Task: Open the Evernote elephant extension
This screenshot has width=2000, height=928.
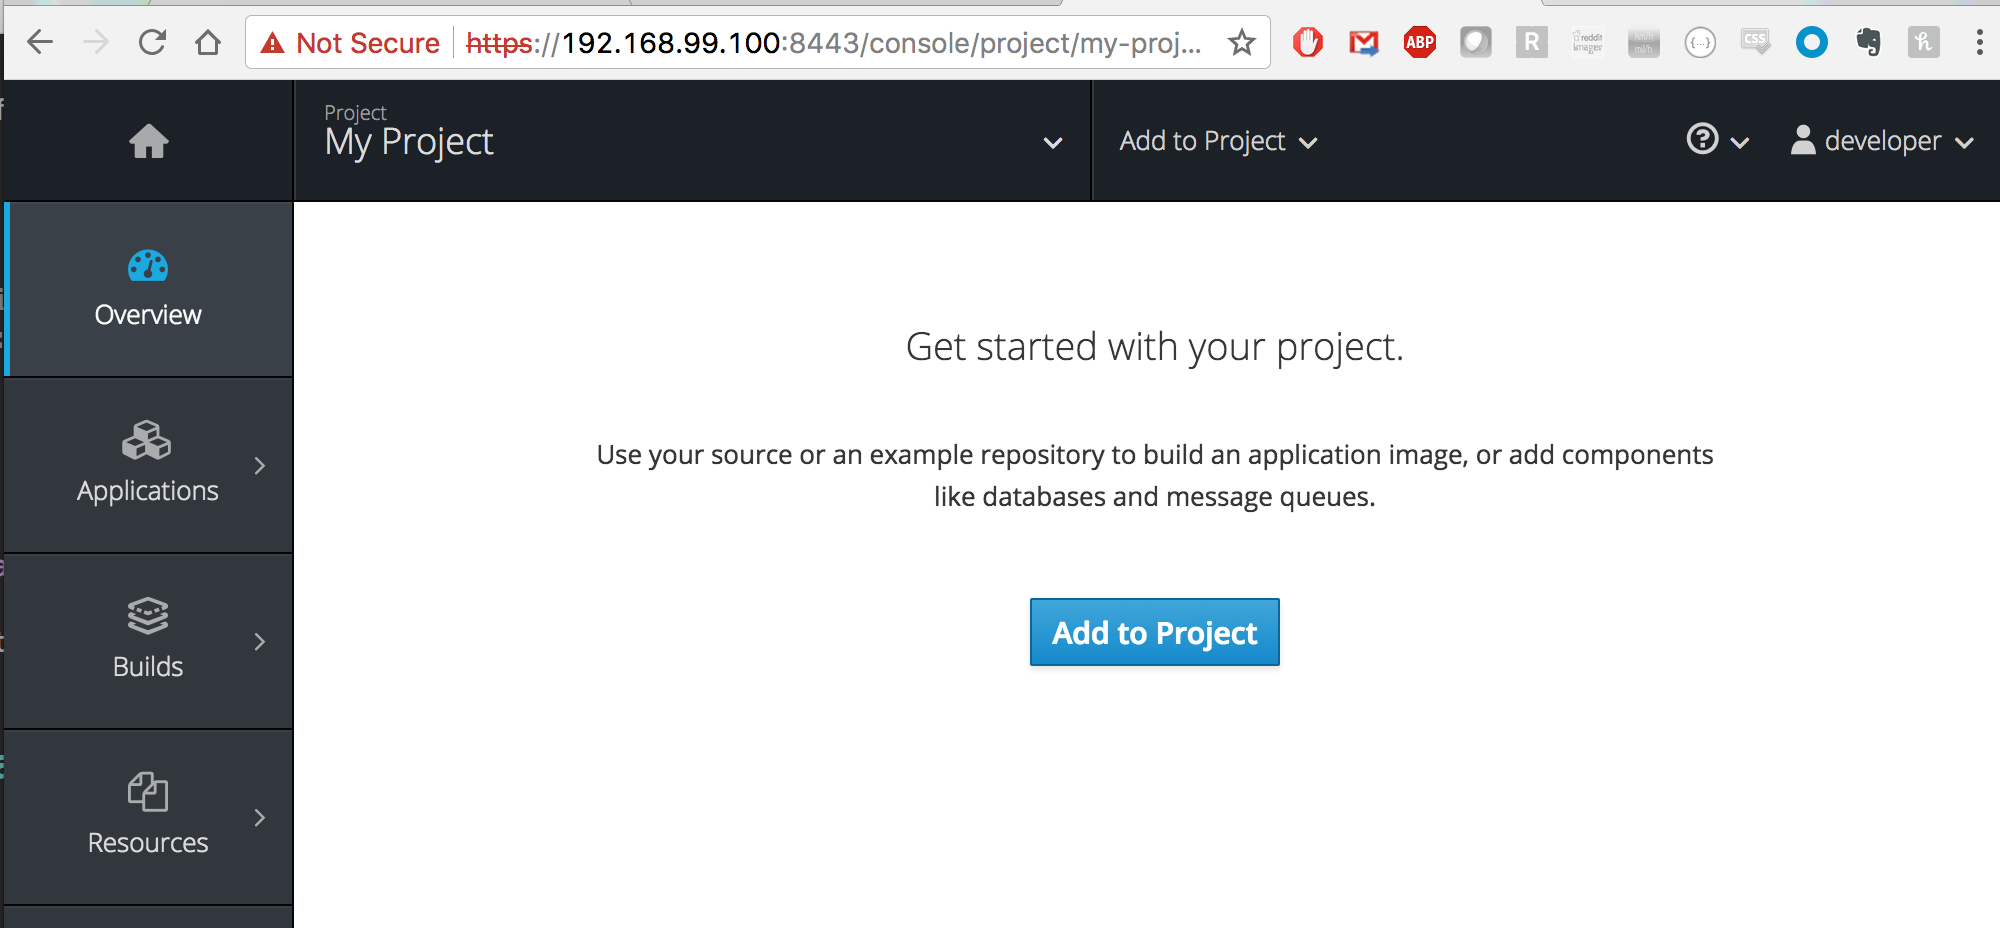Action: coord(1868,42)
